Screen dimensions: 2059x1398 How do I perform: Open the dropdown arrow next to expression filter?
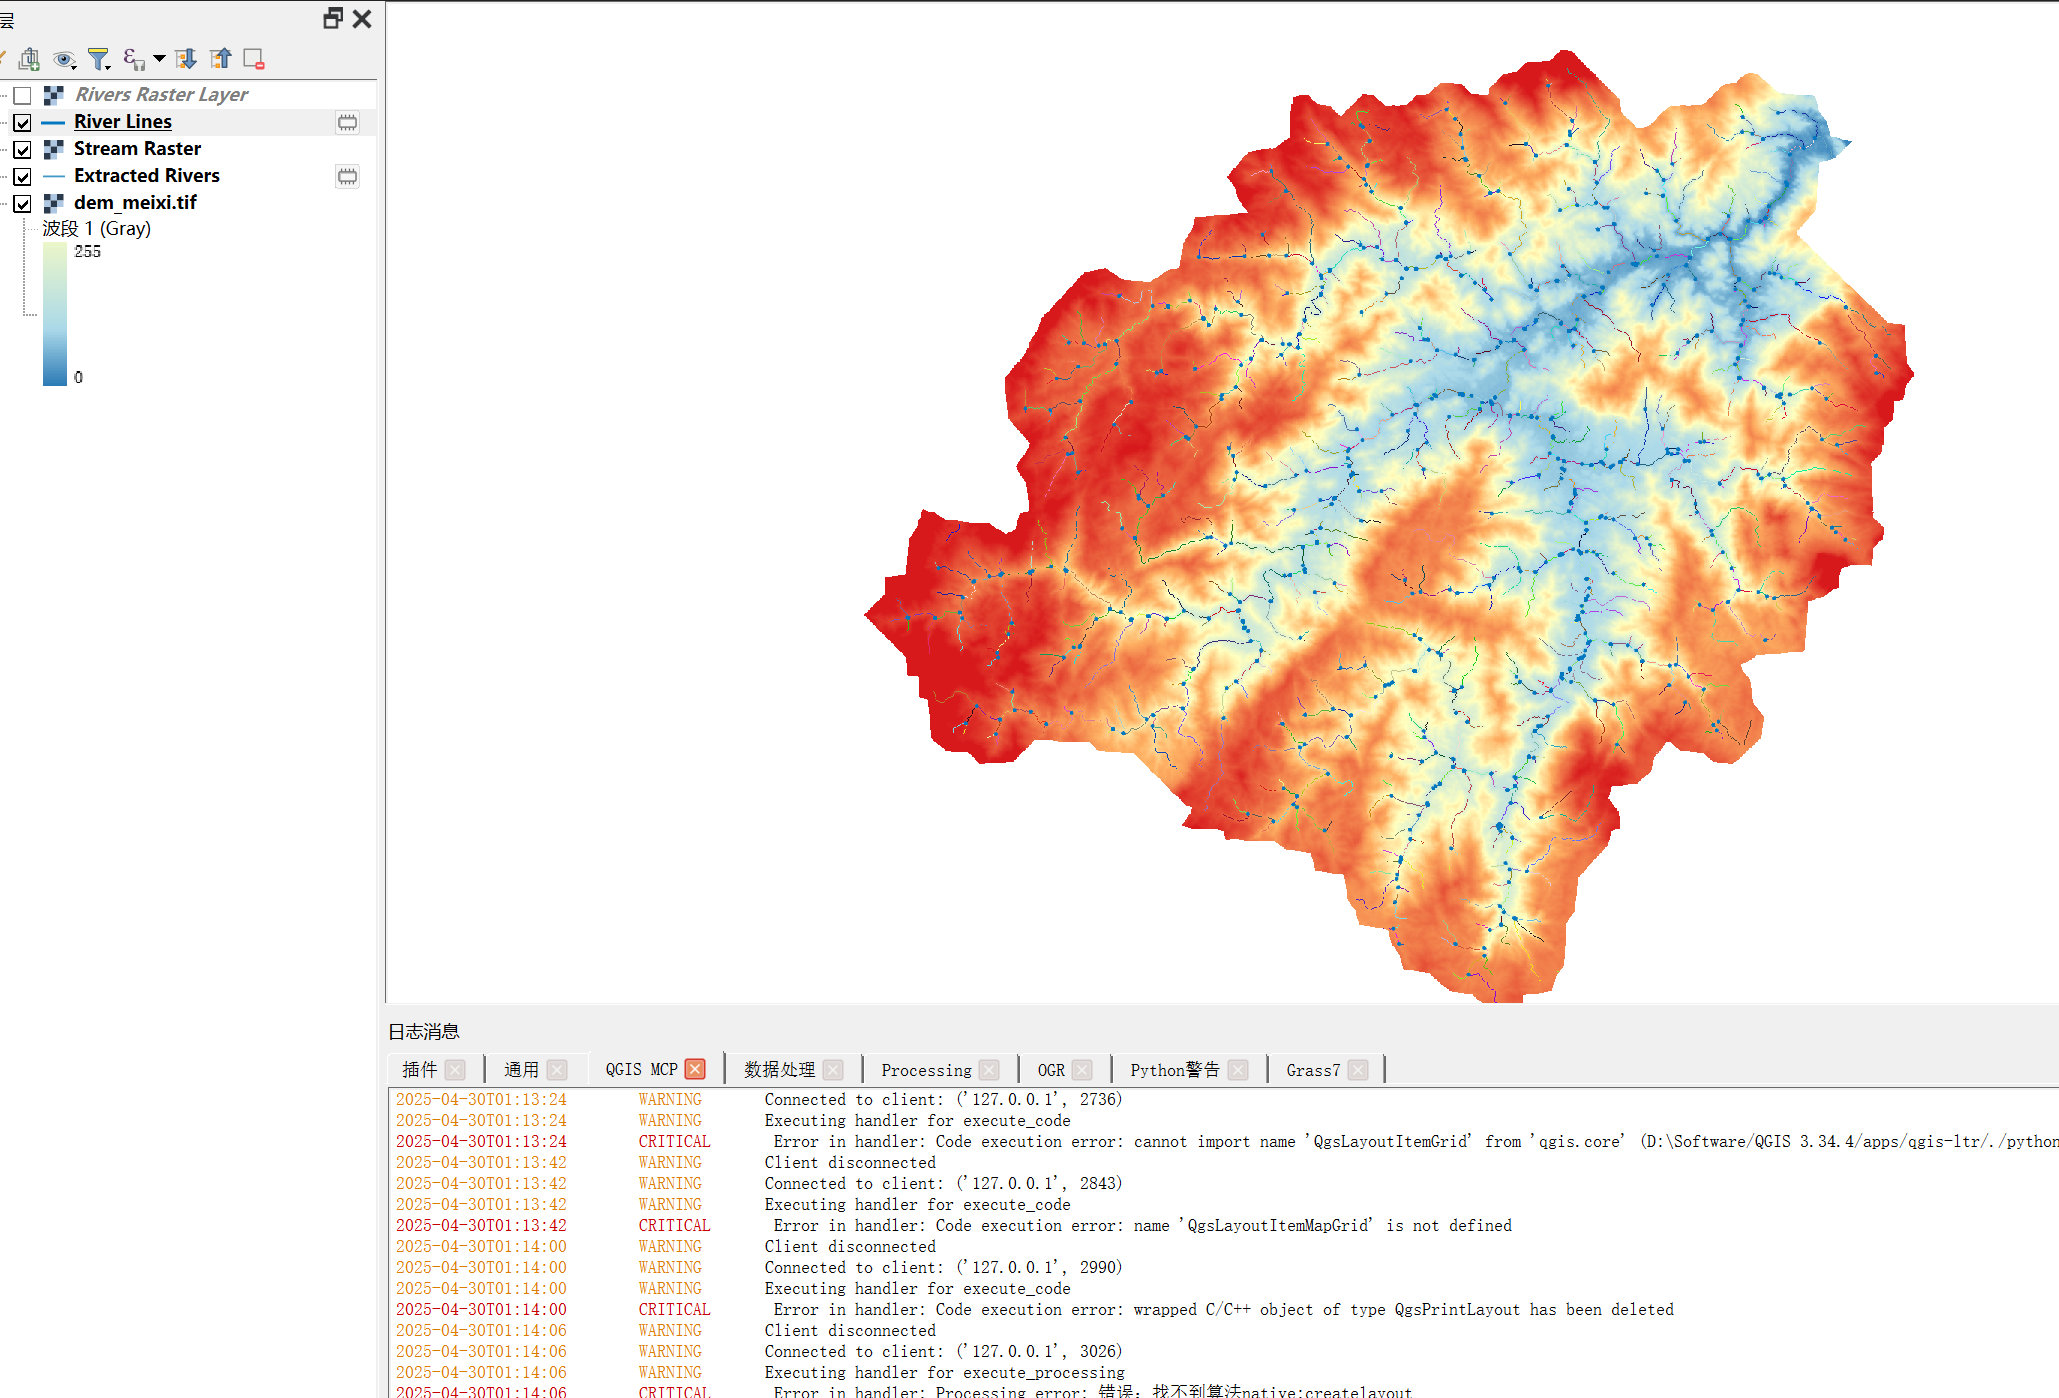[159, 60]
